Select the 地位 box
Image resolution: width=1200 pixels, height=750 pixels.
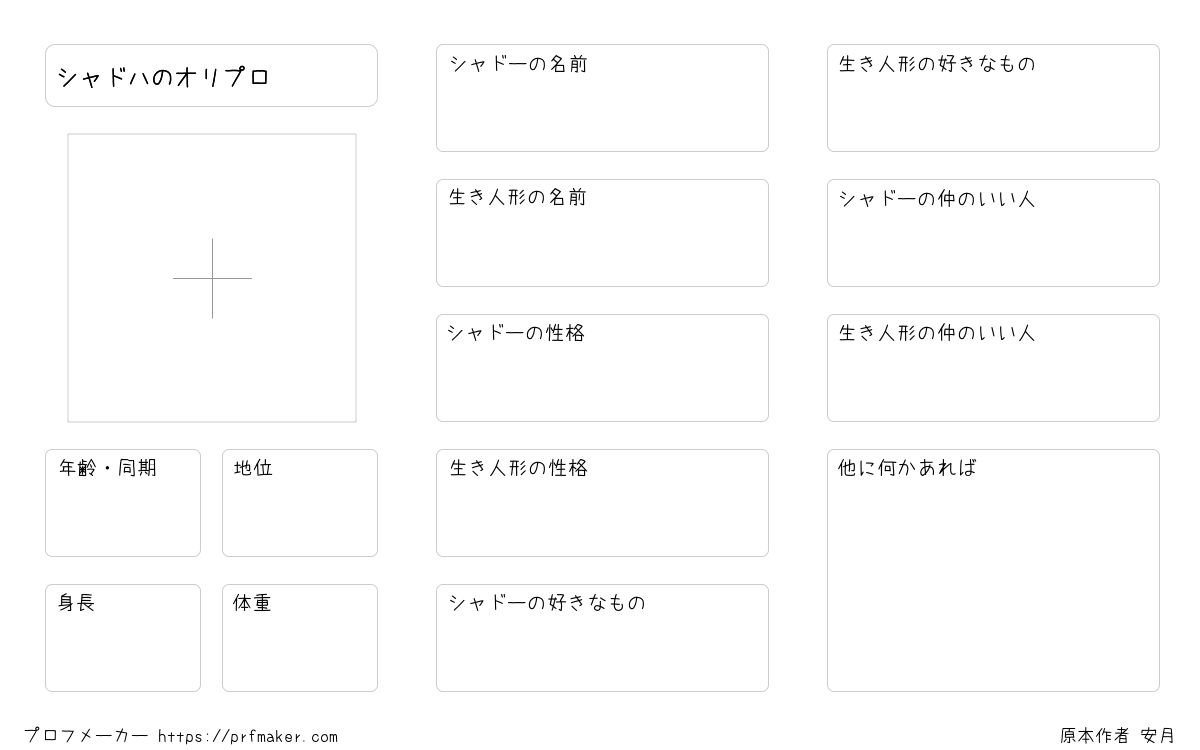click(x=300, y=503)
